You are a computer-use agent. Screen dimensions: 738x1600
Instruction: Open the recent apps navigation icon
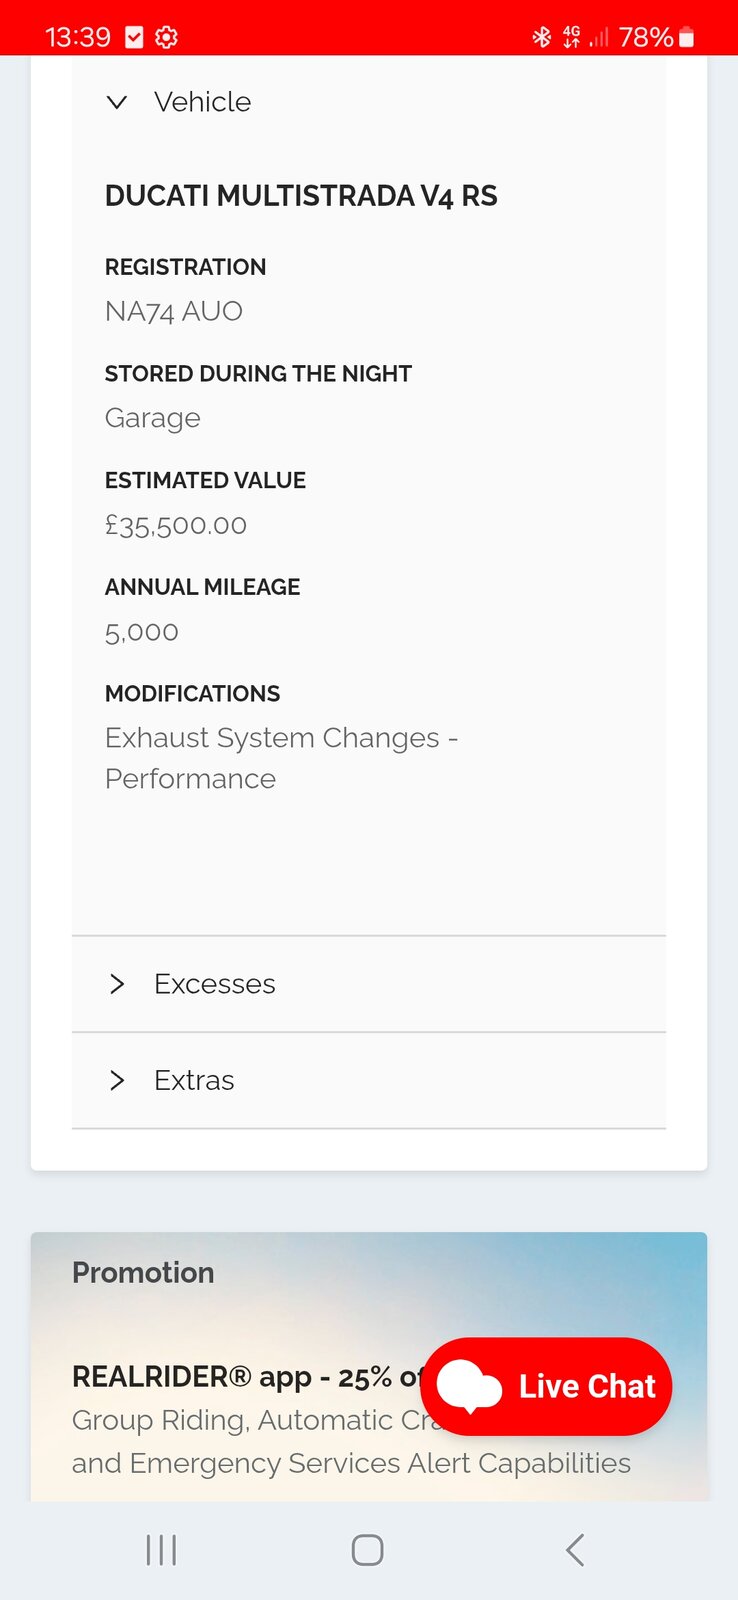tap(161, 1550)
